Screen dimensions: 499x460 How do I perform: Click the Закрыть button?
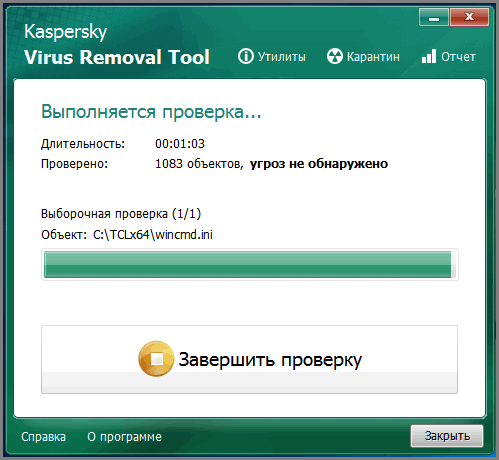tap(447, 436)
